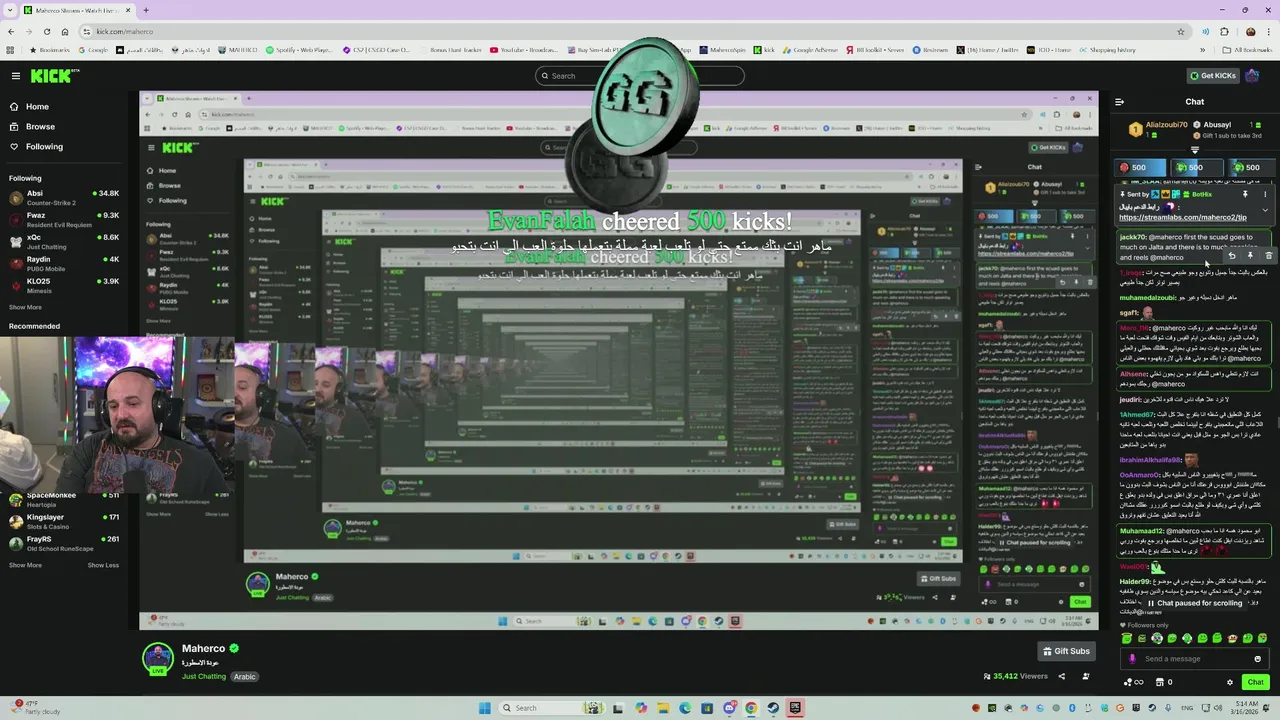Collapse the pinned message chevron
Screen dimensions: 1280x720
pos(1264,211)
